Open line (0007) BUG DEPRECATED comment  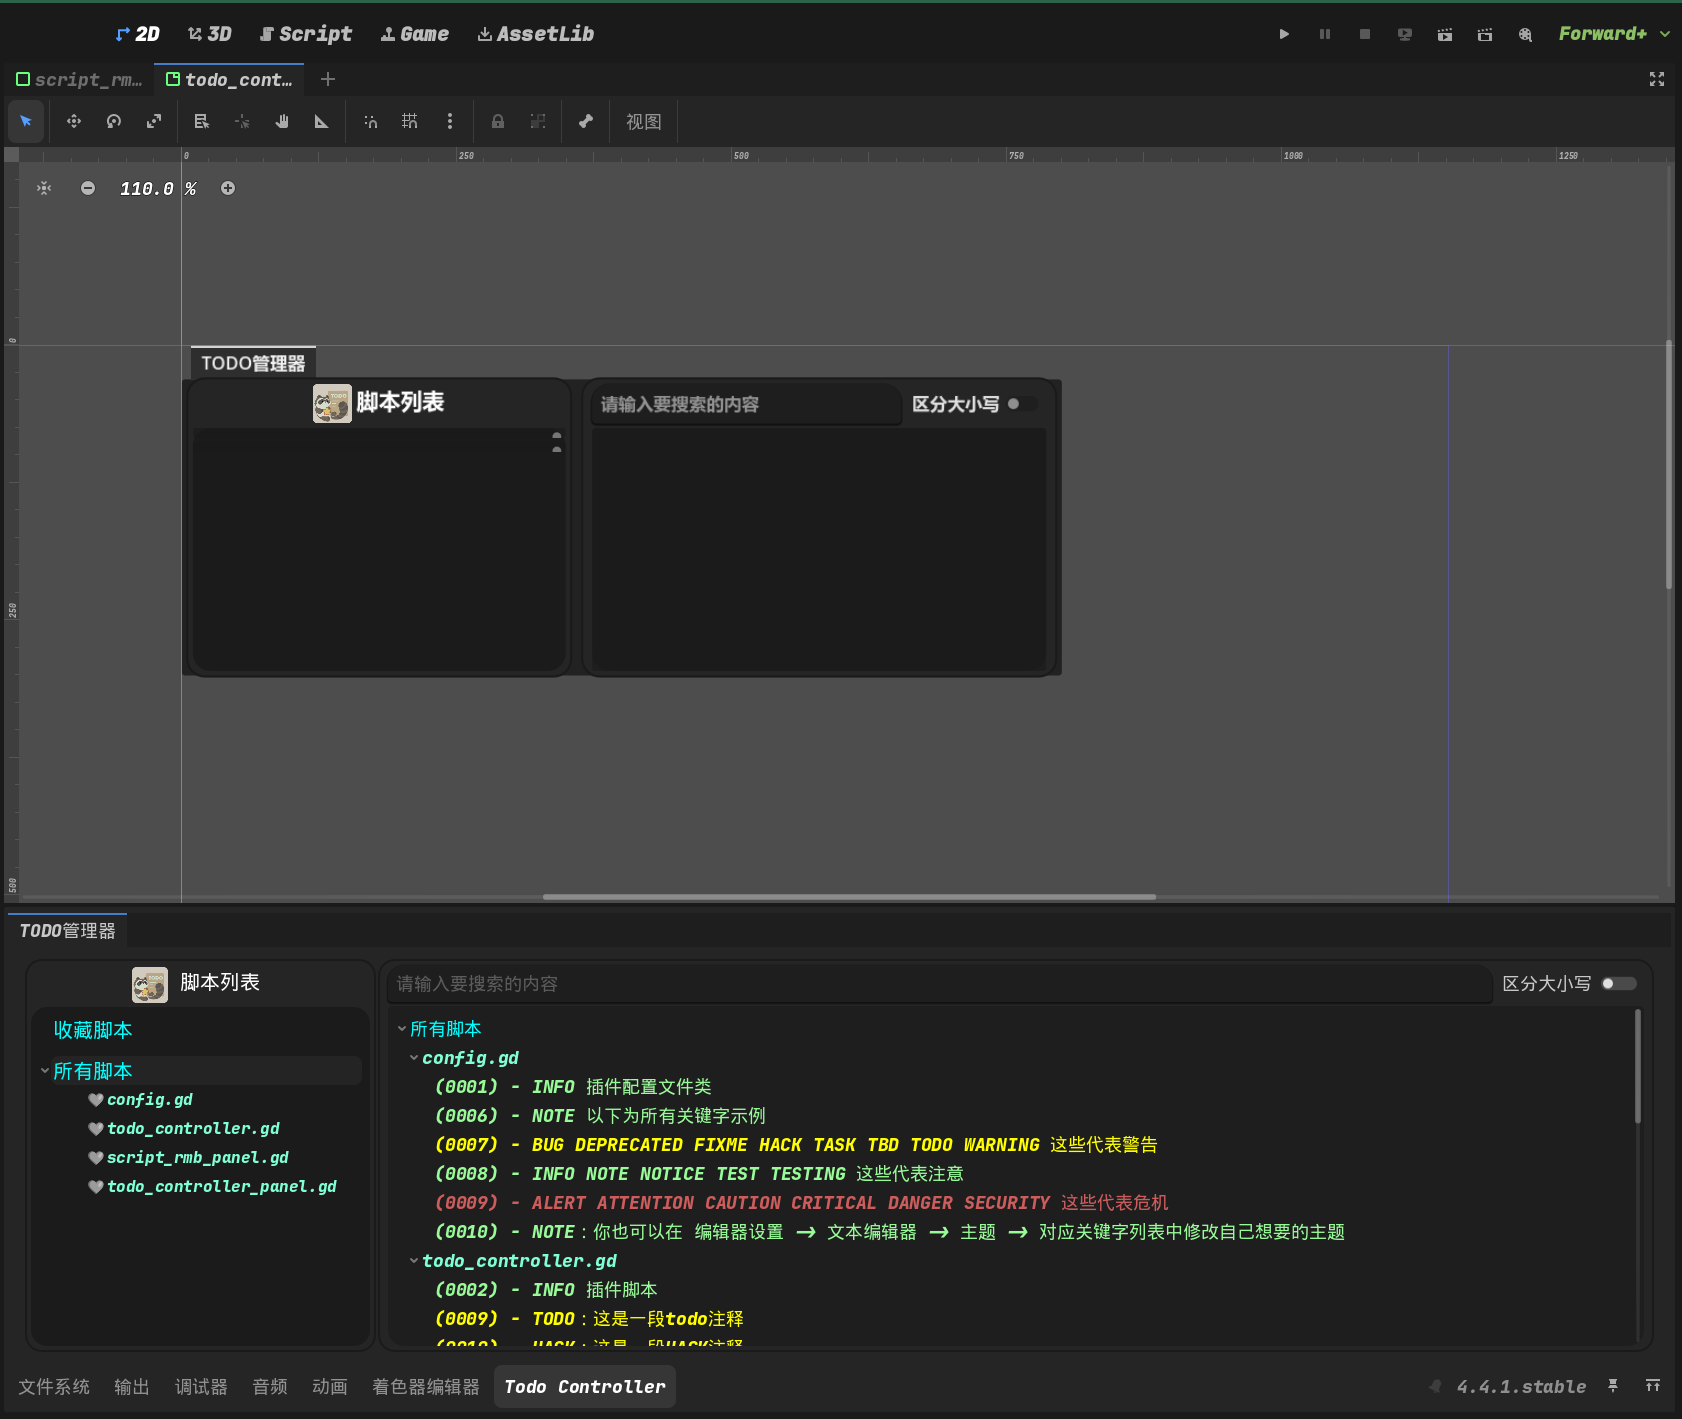(796, 1145)
